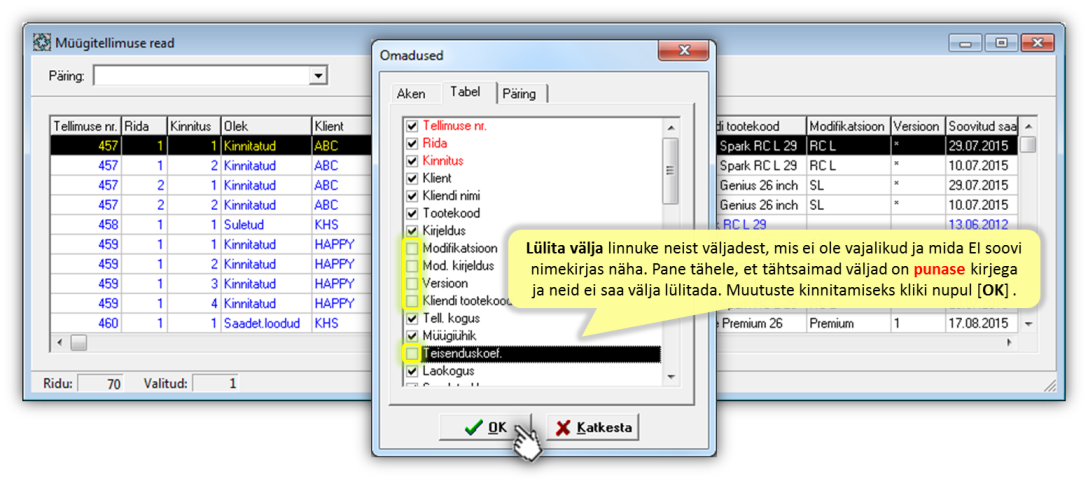Viewport: 1088px width, 480px height.
Task: Click into the Päring combo box field
Action: 201,76
